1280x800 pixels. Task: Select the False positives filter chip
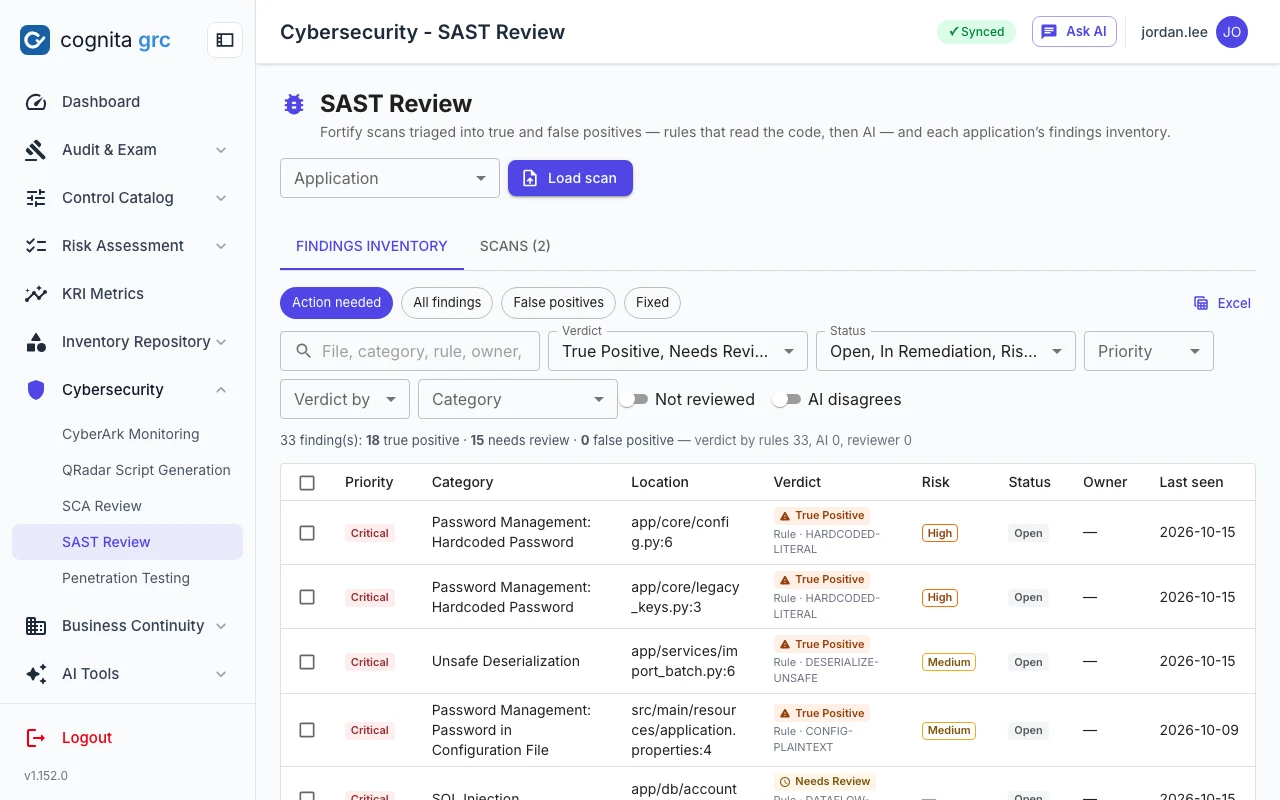558,303
